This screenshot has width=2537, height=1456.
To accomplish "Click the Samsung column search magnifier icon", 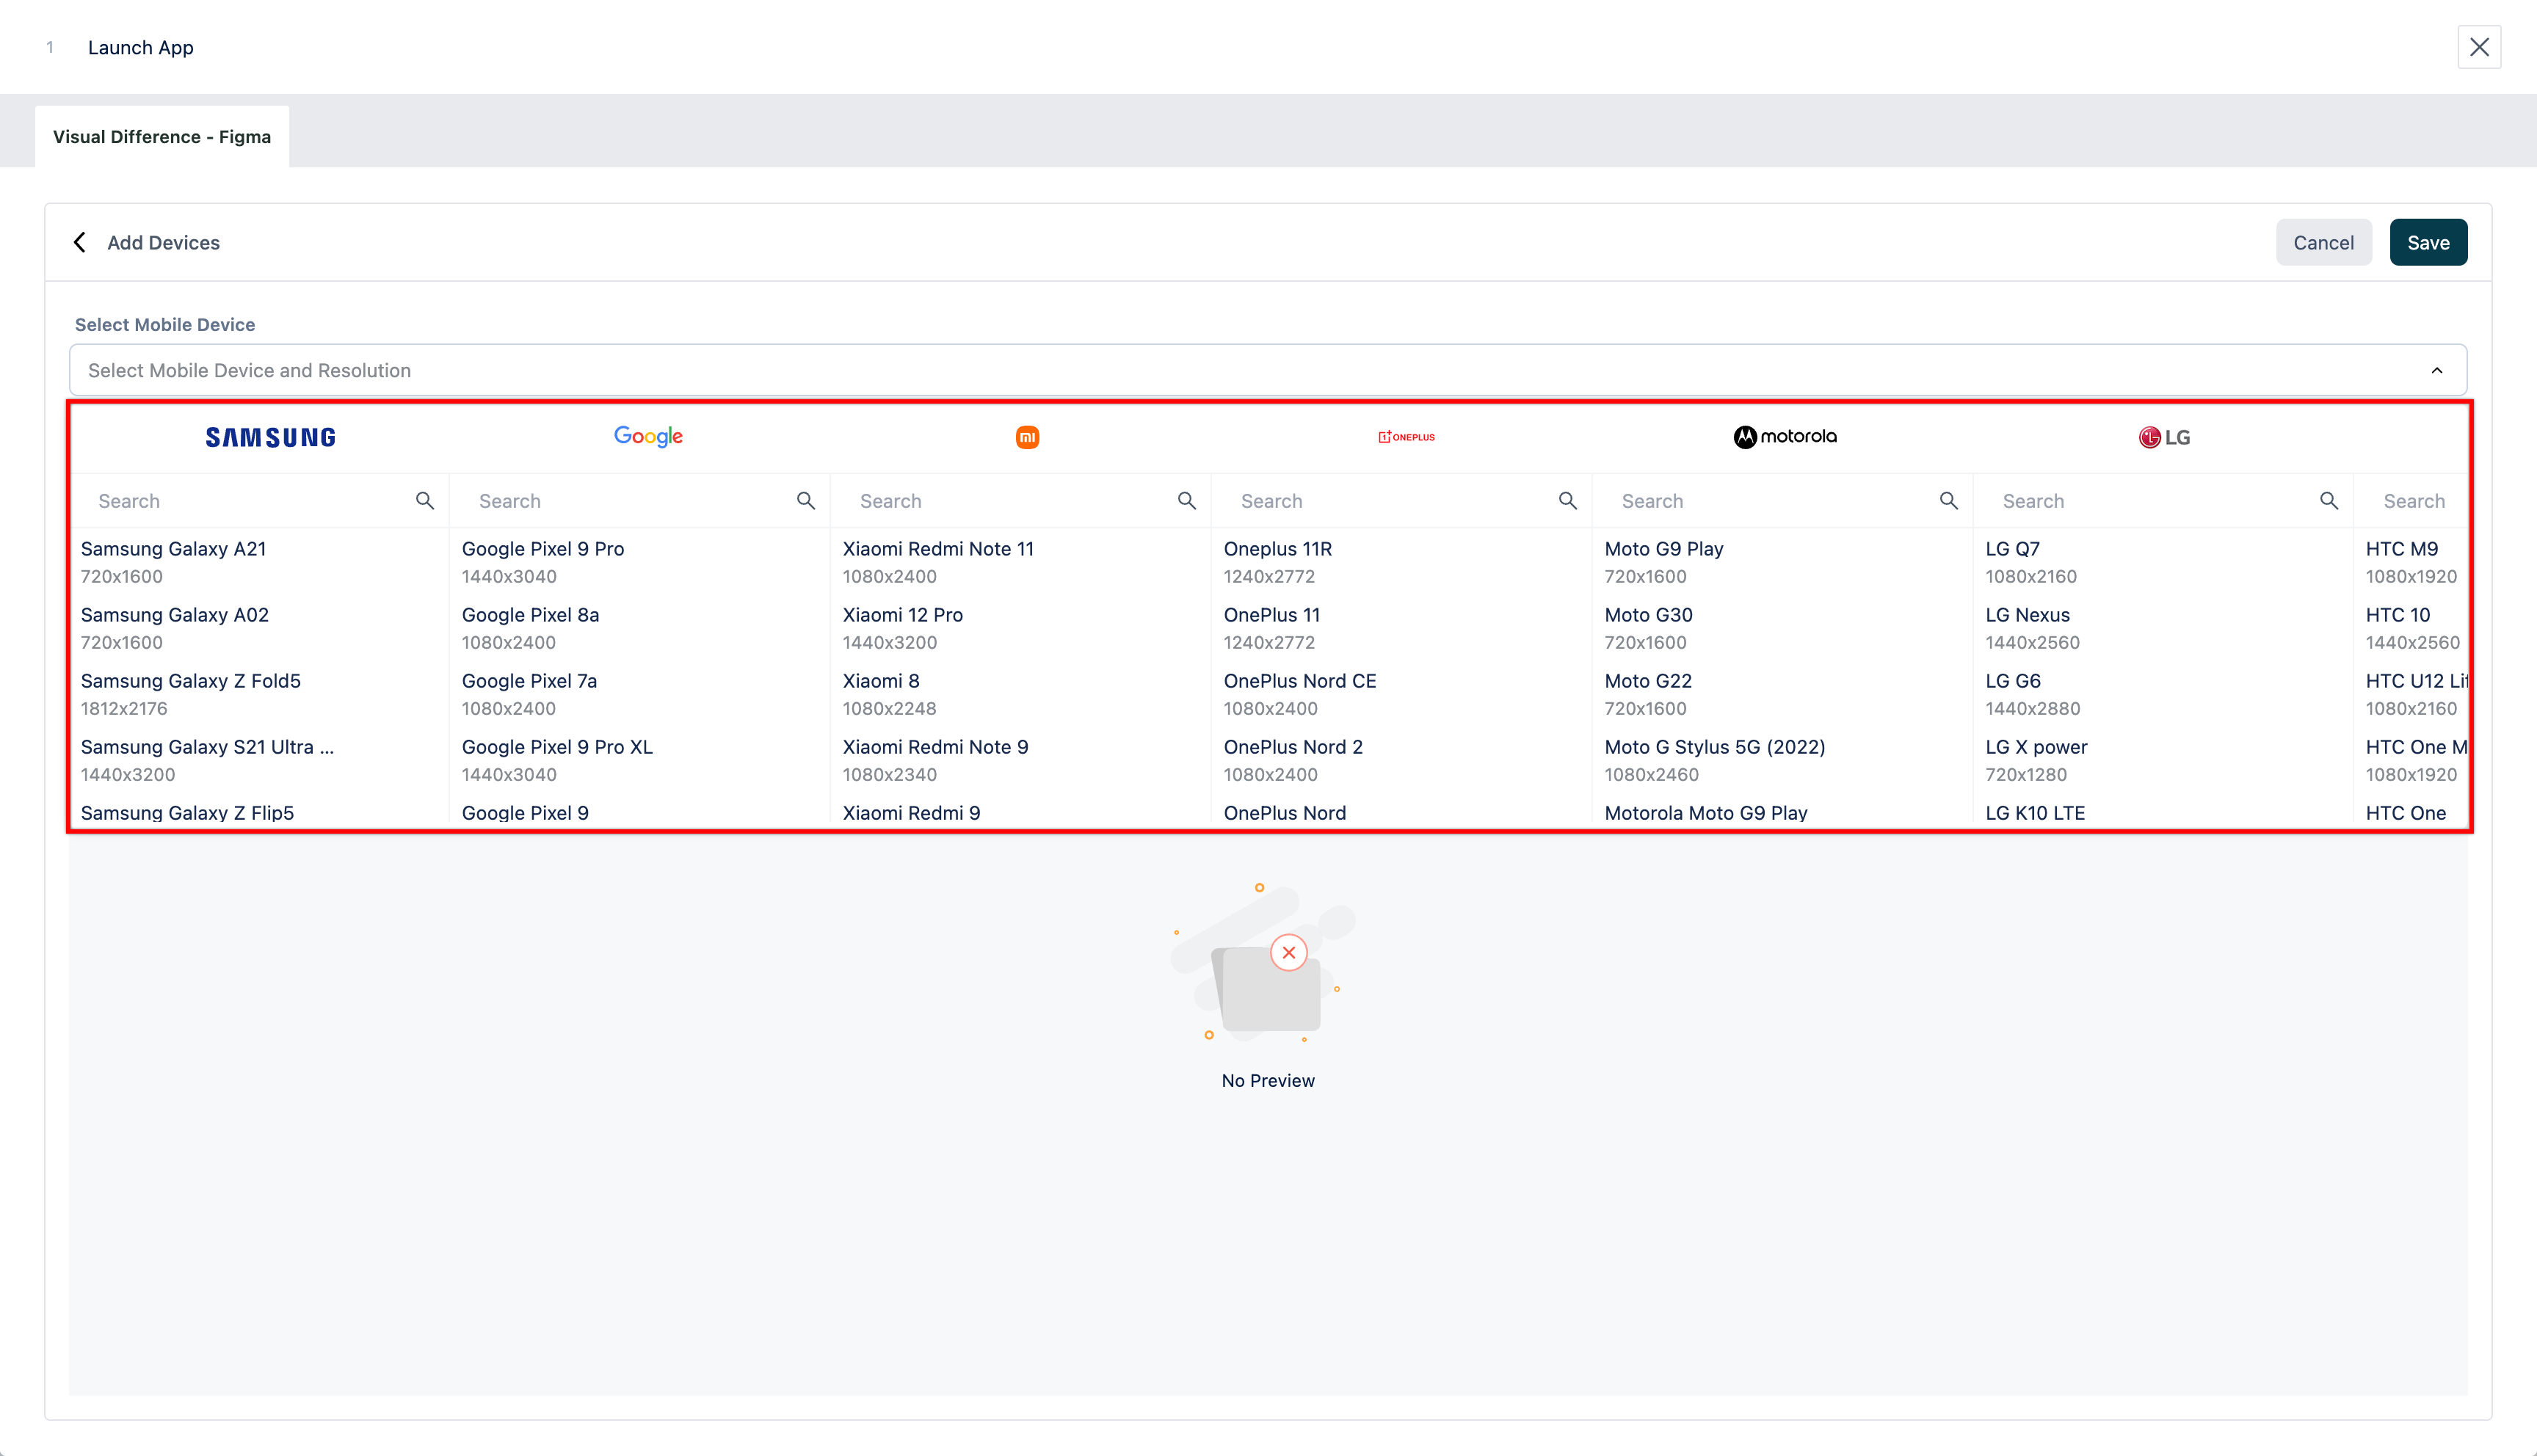I will pos(425,501).
